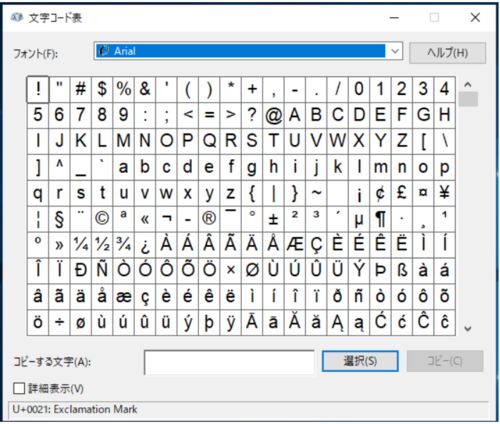500x424 pixels.
Task: Select the Ç C-cedilla character
Action: [x=316, y=245]
